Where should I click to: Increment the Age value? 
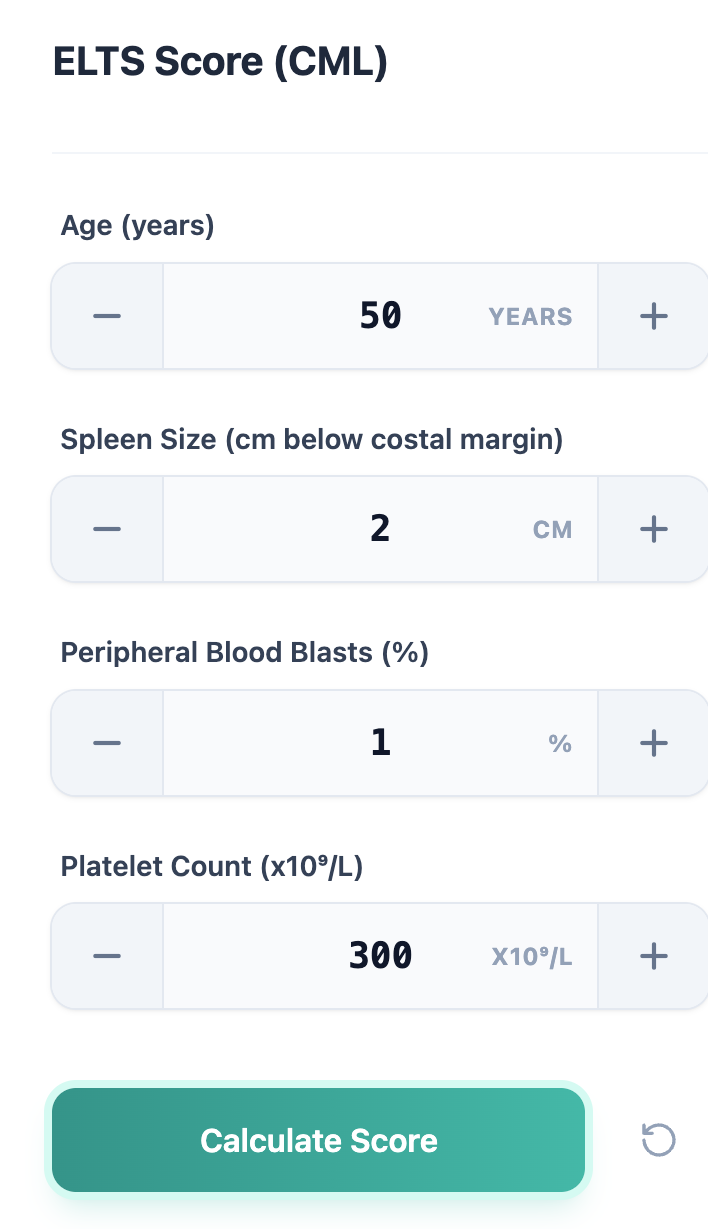click(653, 315)
